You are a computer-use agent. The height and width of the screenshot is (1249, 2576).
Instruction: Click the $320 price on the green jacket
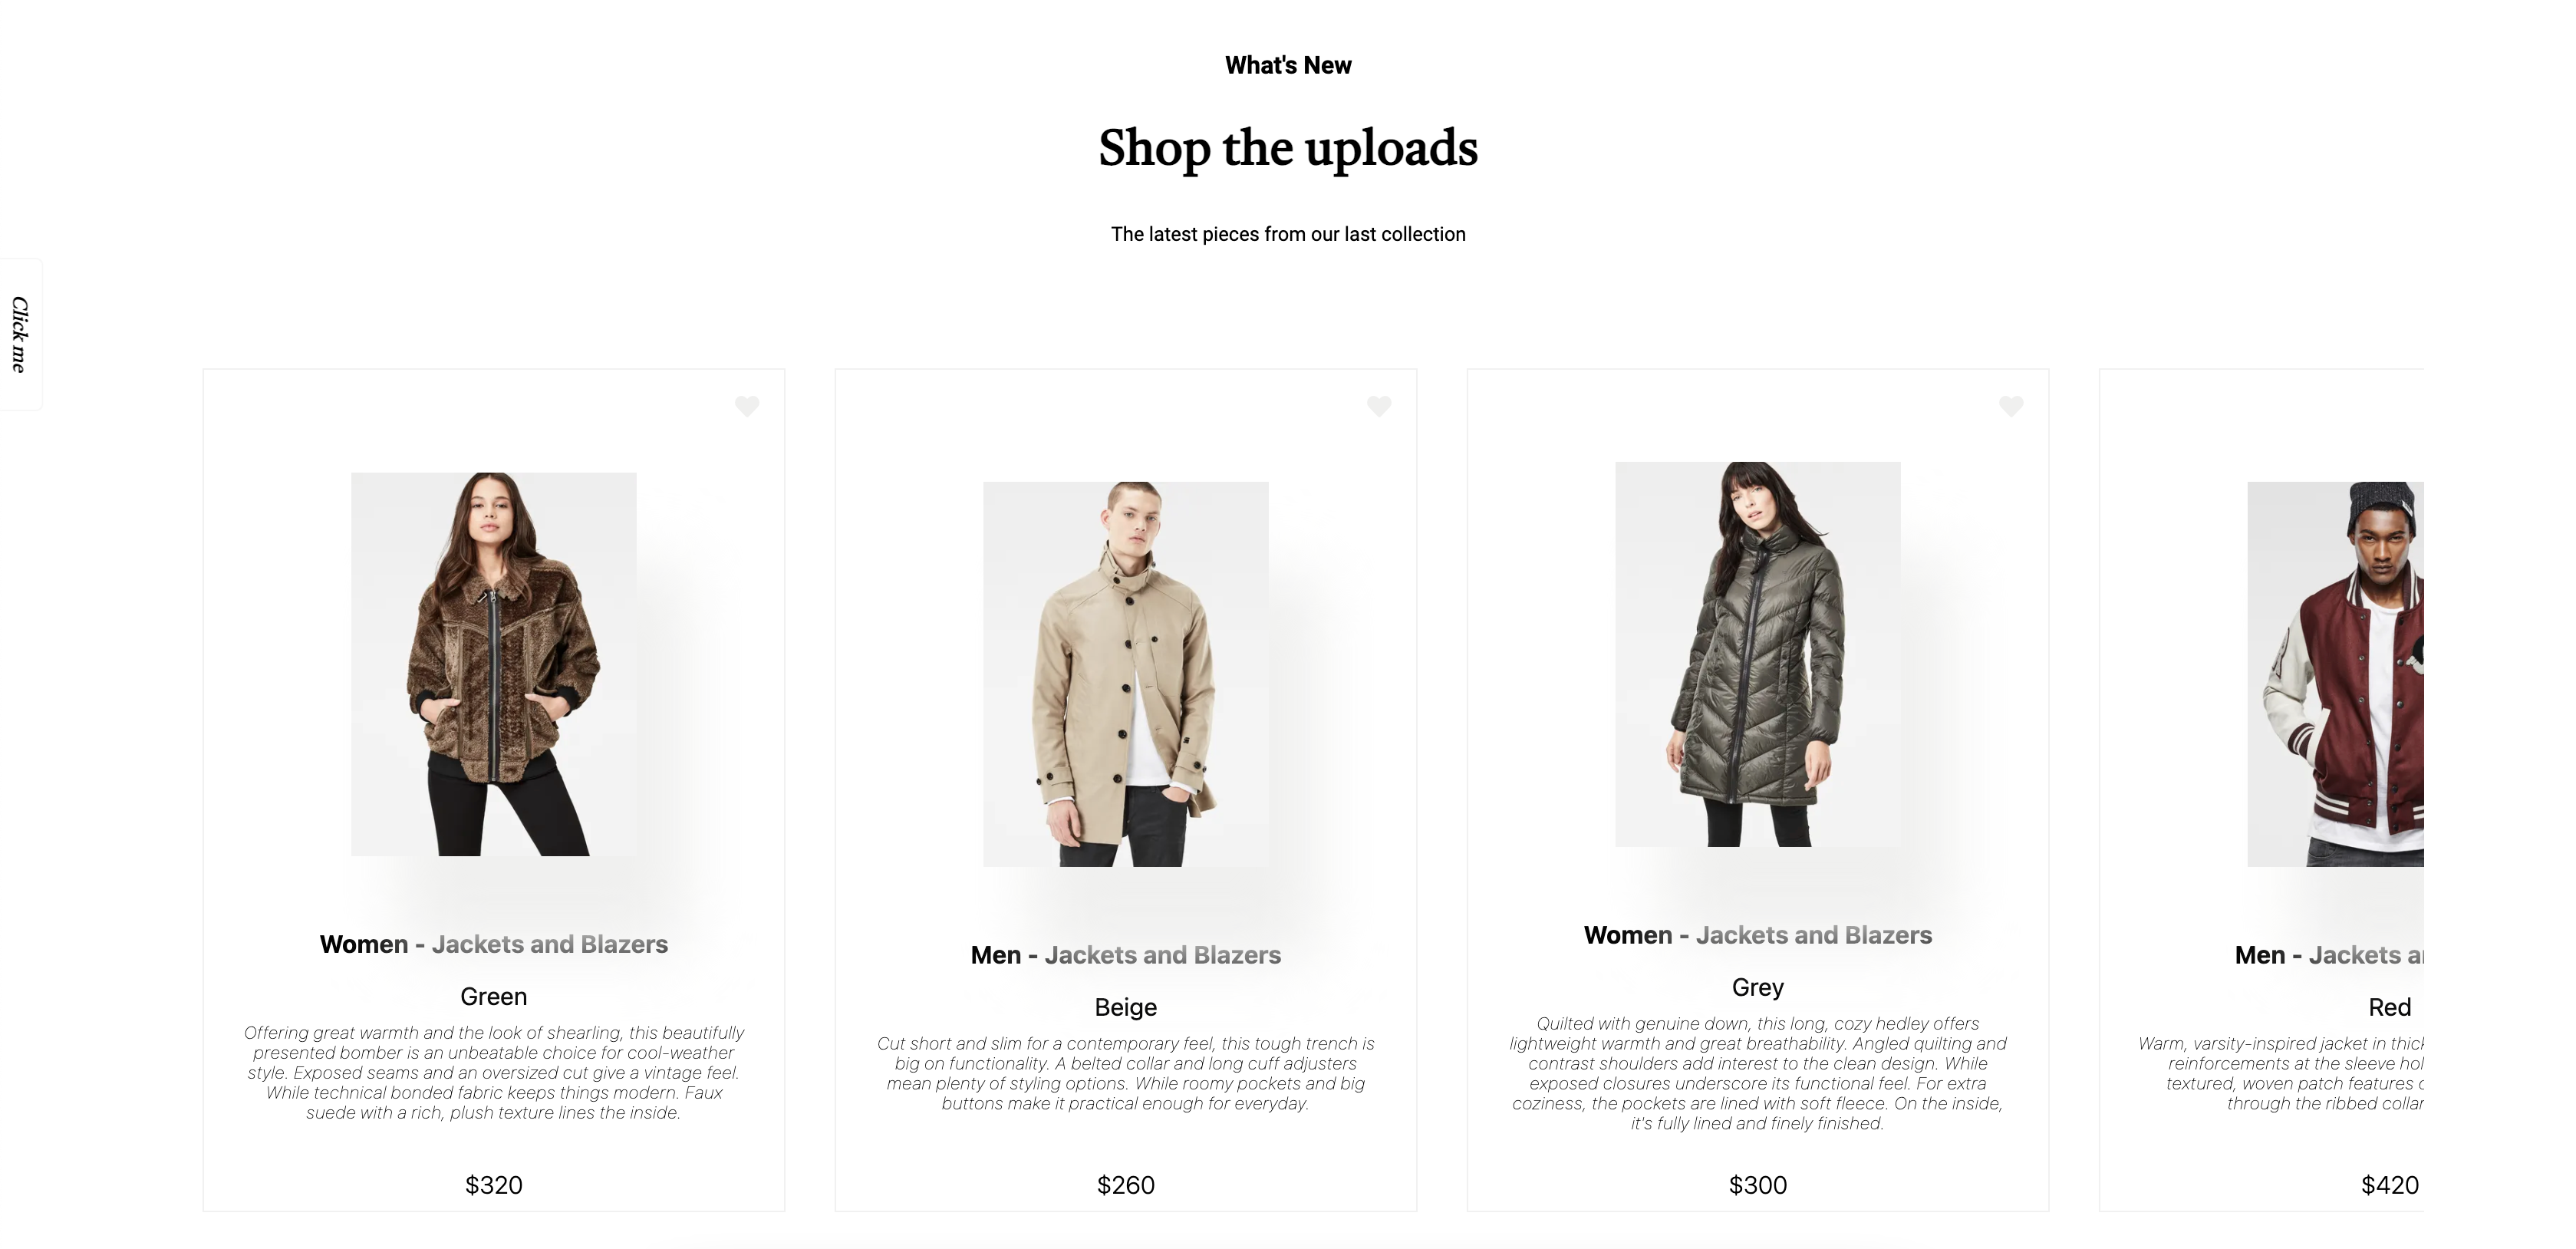click(493, 1185)
